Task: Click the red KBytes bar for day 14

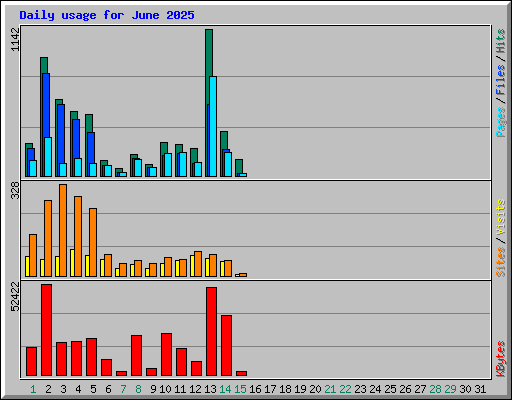Action: (226, 345)
